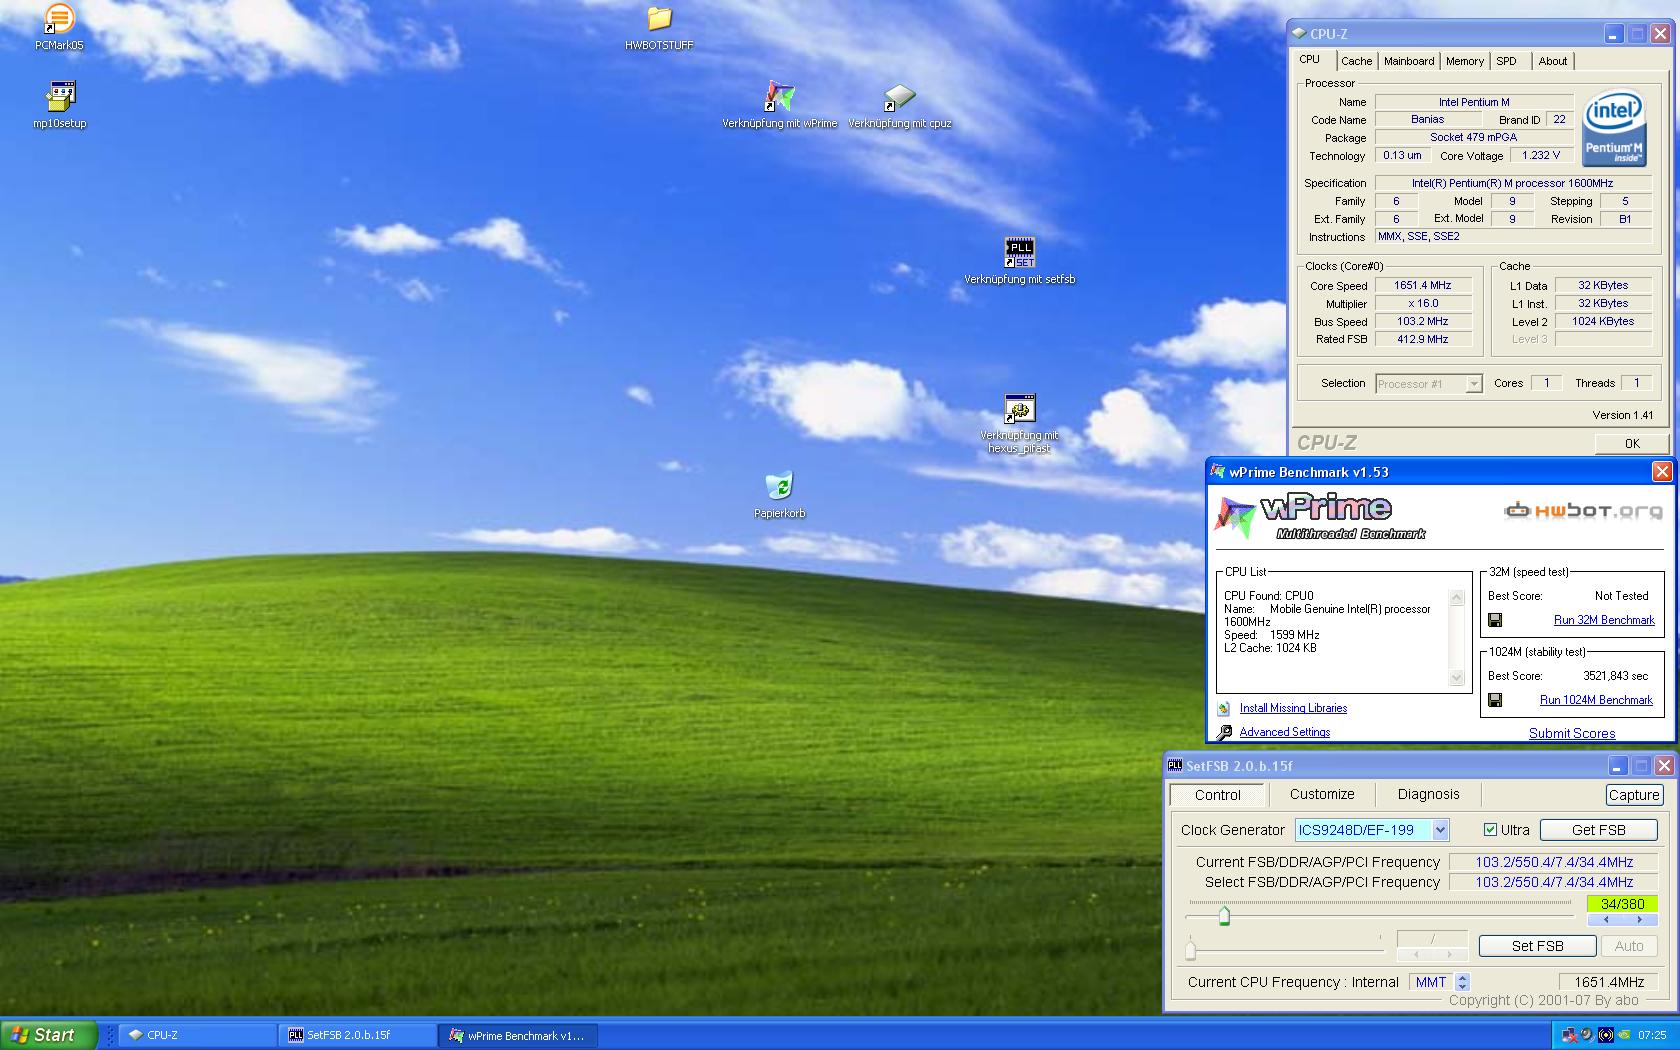
Task: Open the Diagnosis tab in SetFSB
Action: [x=1428, y=794]
